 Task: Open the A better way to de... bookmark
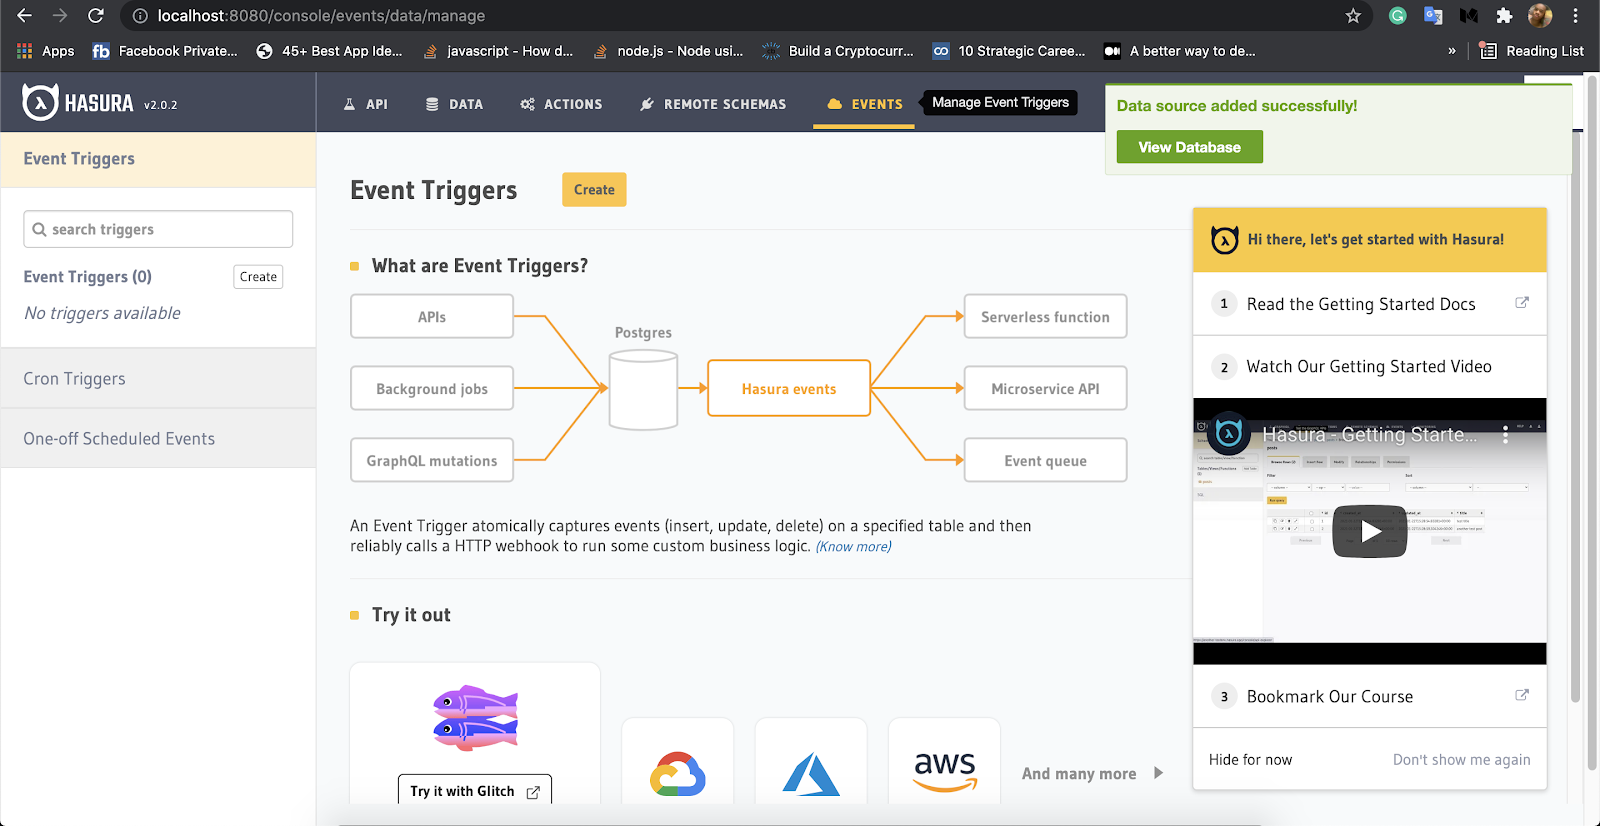click(1180, 51)
